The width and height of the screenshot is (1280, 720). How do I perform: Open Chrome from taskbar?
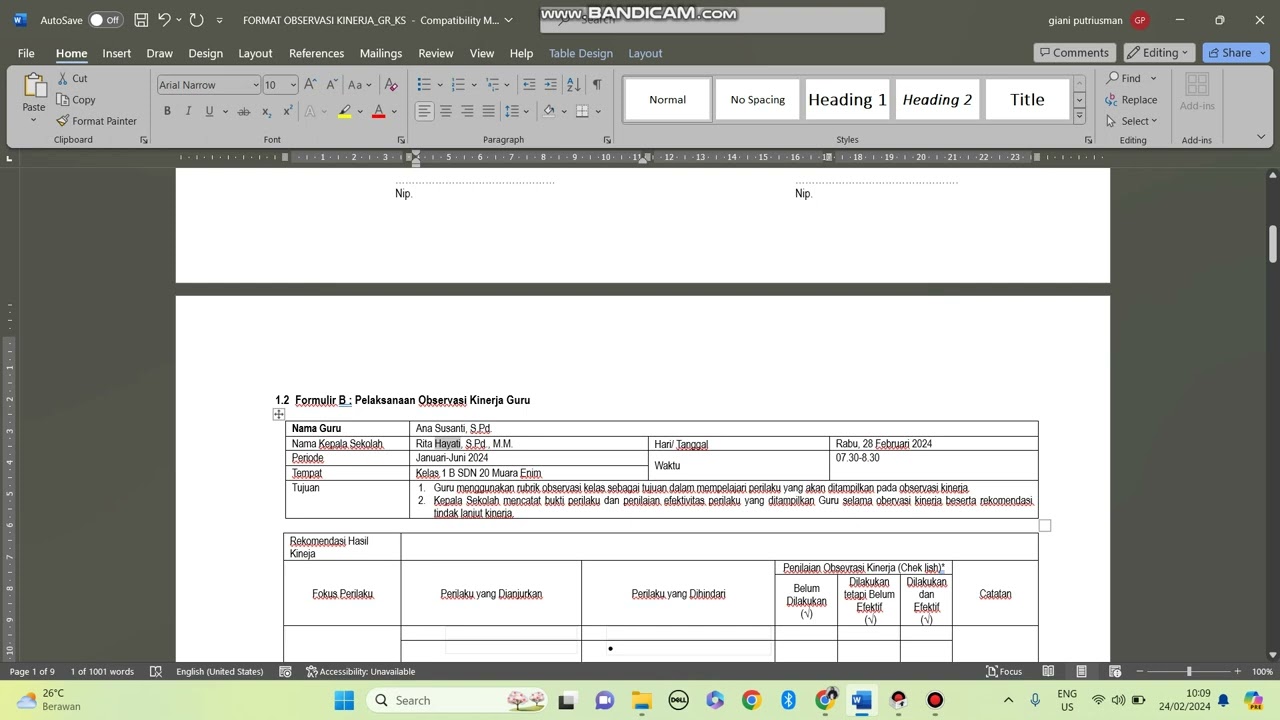coord(751,700)
